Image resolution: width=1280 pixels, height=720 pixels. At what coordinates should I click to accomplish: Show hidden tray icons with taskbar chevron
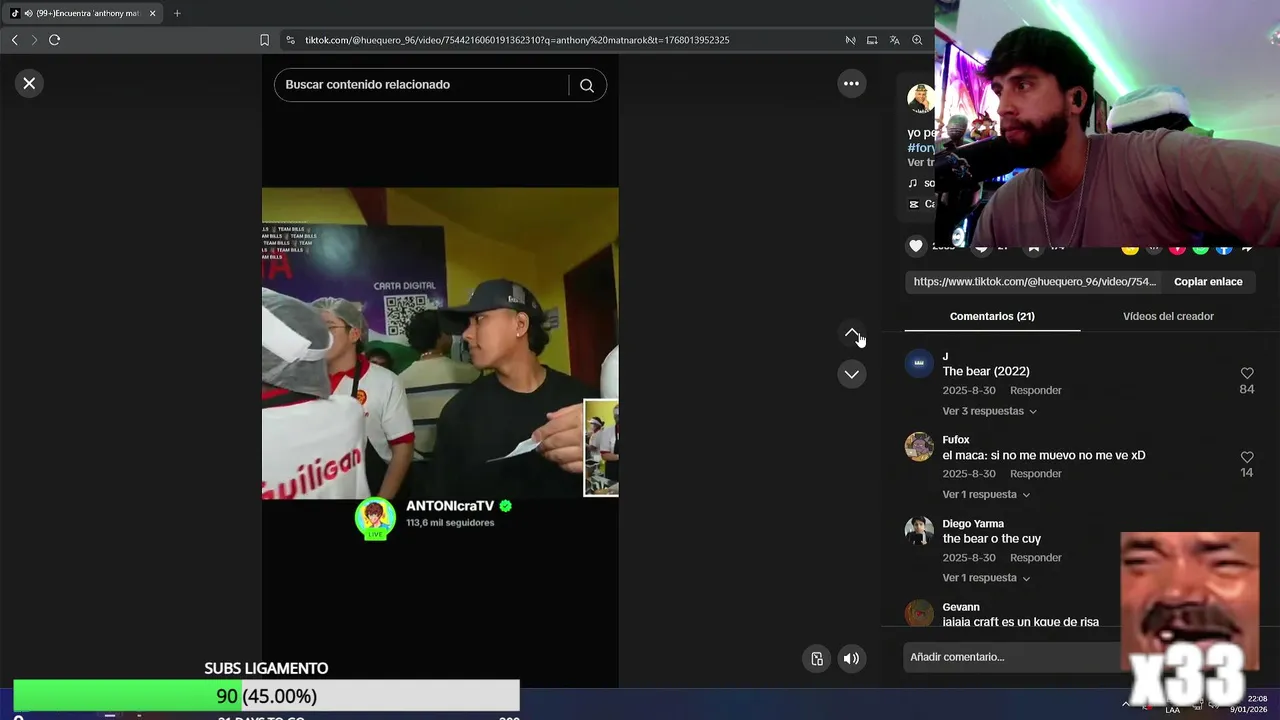[x=1126, y=703]
